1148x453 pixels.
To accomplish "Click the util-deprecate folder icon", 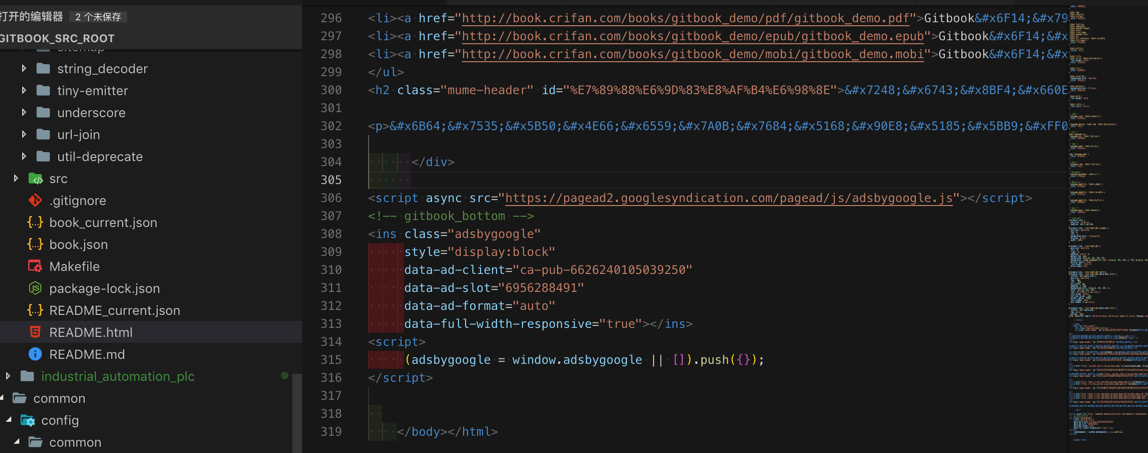I will (42, 157).
